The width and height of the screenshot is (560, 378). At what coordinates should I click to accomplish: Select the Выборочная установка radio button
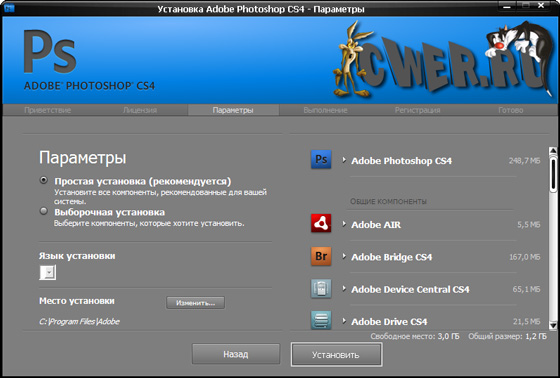44,211
